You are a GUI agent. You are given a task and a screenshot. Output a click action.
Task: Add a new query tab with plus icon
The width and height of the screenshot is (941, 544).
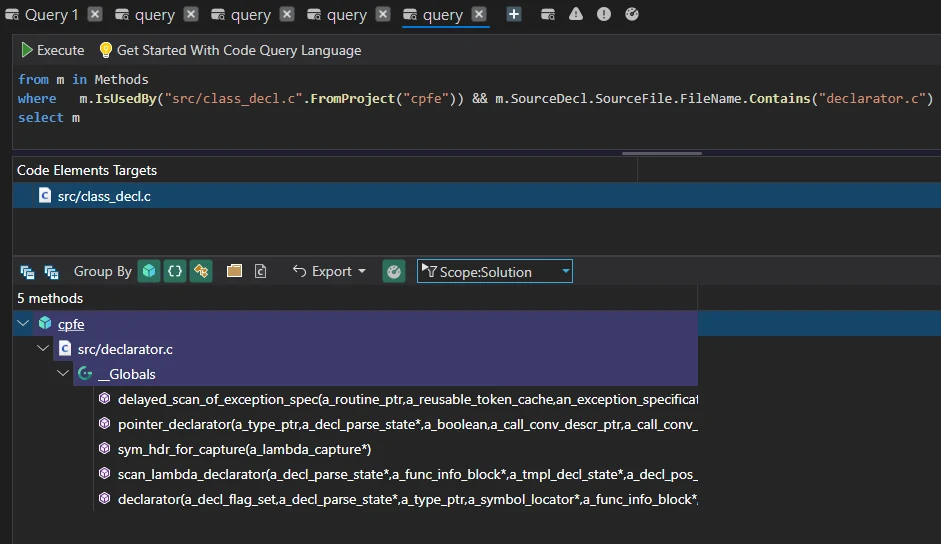pyautogui.click(x=514, y=14)
